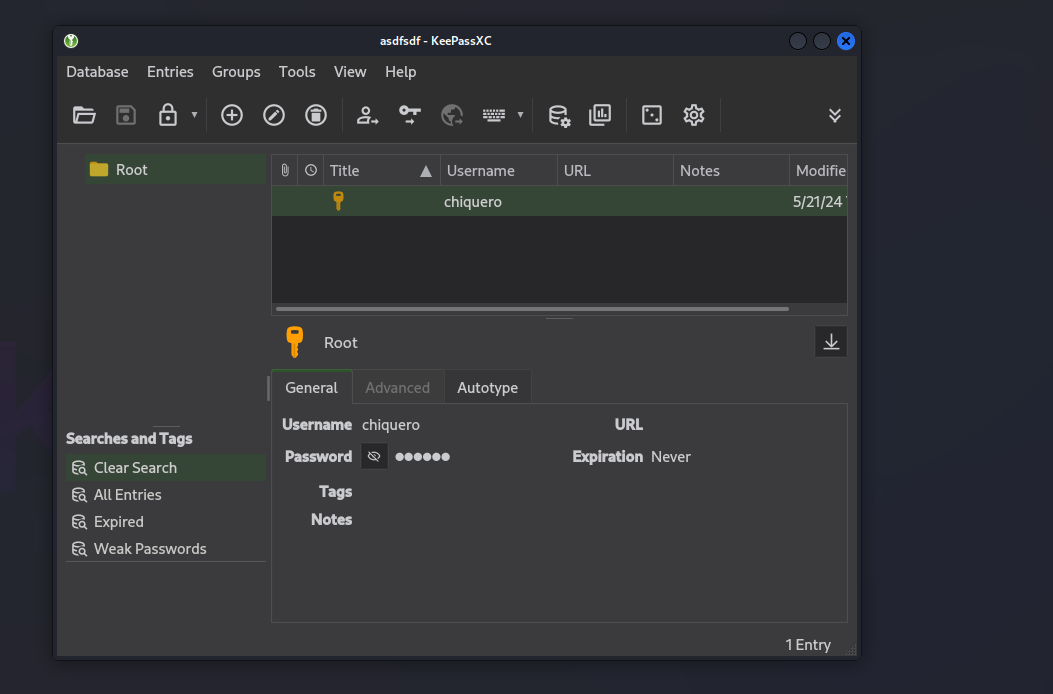Select Expired entries search
Screen dimensions: 1053x694
166,521
